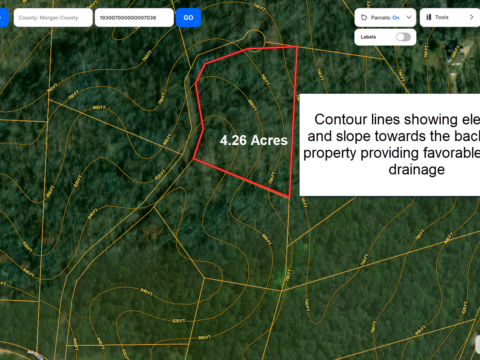The image size is (480, 360).
Task: Click the blue button left of County field
Action: tap(4, 18)
